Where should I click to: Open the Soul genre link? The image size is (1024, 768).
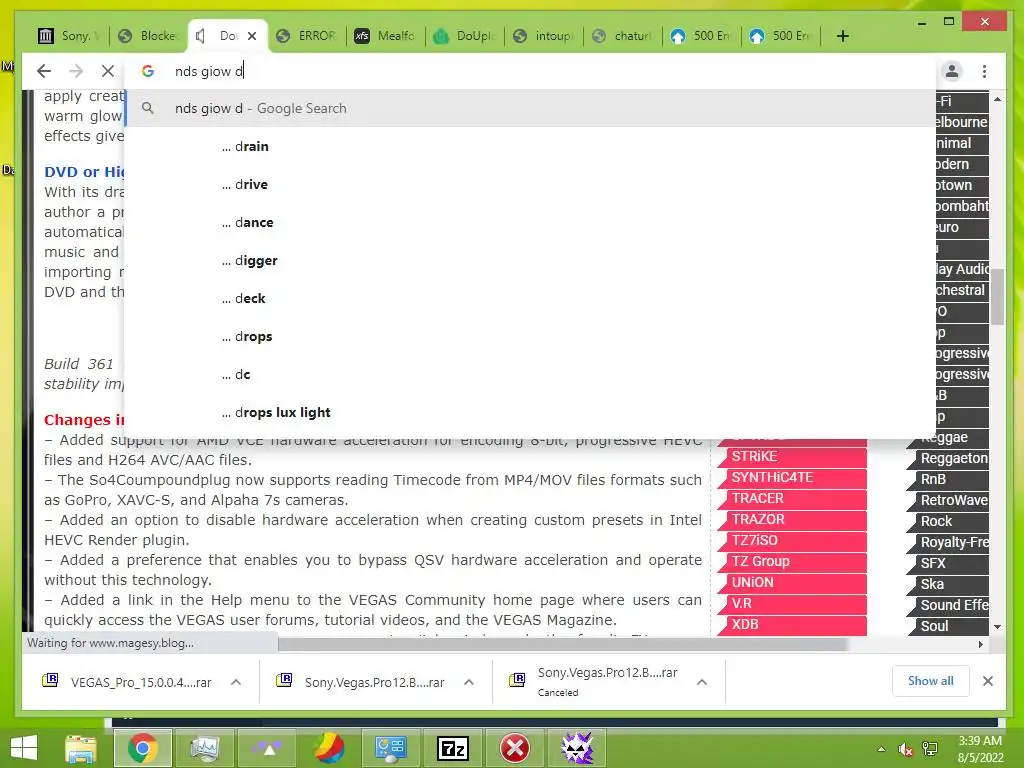click(x=948, y=626)
